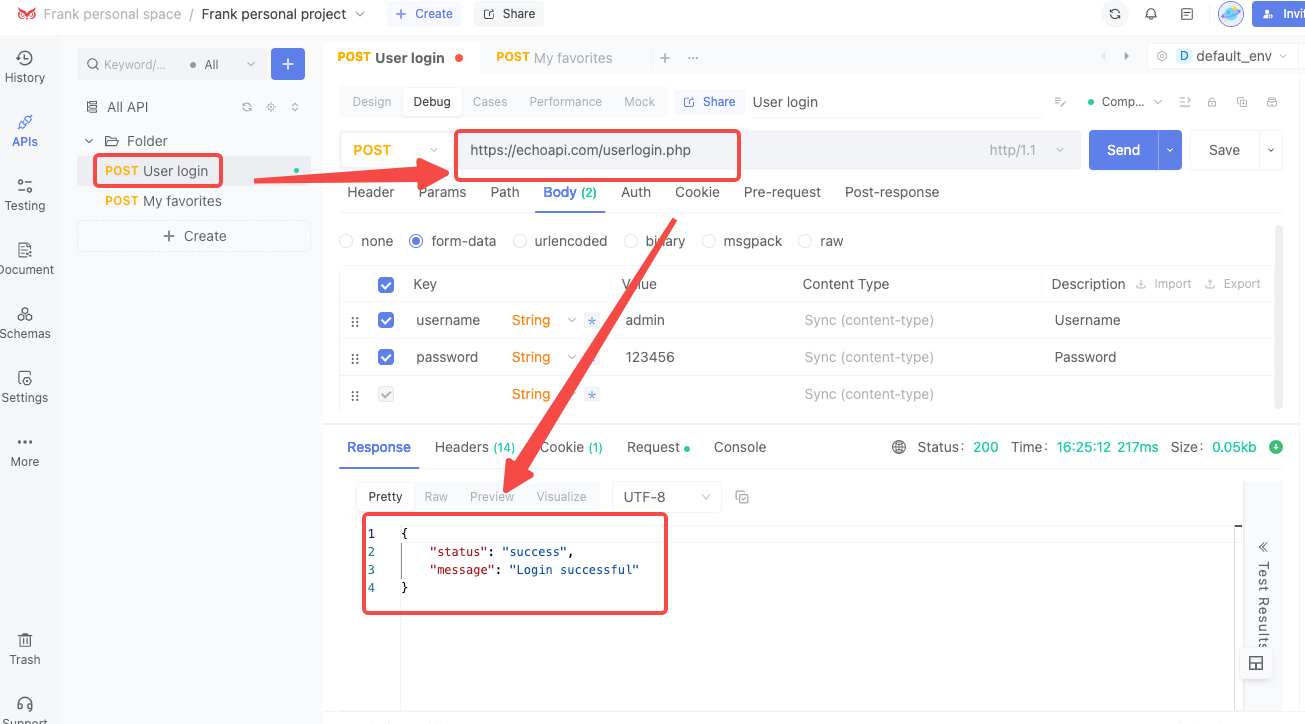The height and width of the screenshot is (724, 1305).
Task: Click the lock icon in the API toolbar
Action: pyautogui.click(x=1212, y=102)
